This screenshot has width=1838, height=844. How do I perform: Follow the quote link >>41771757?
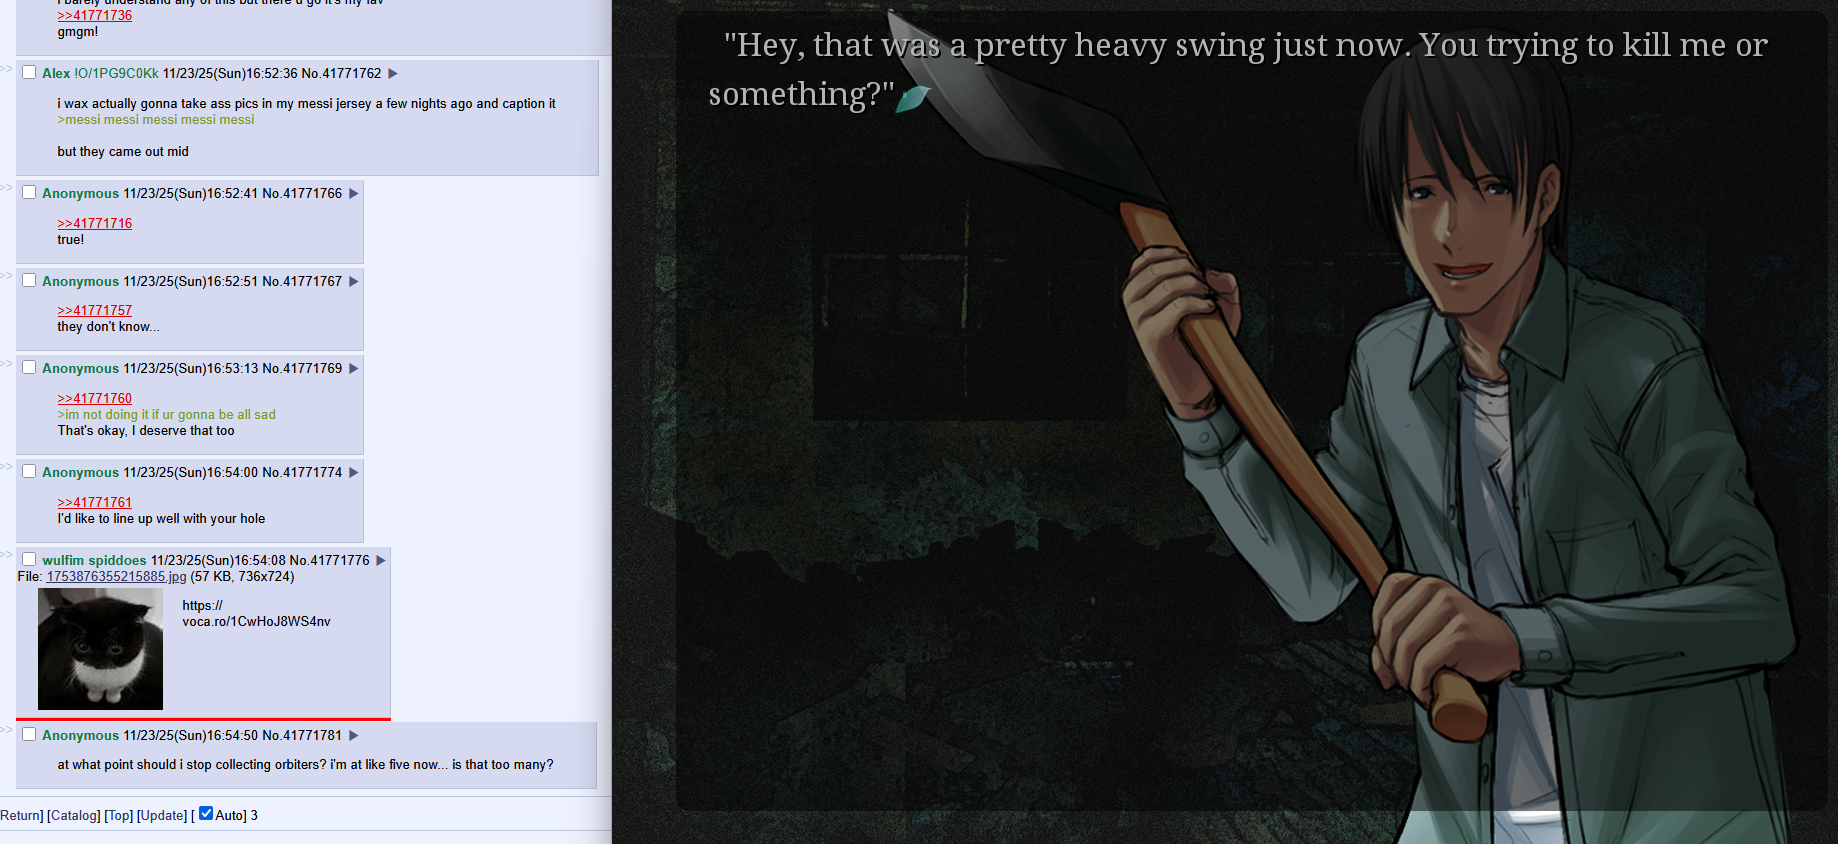[95, 310]
